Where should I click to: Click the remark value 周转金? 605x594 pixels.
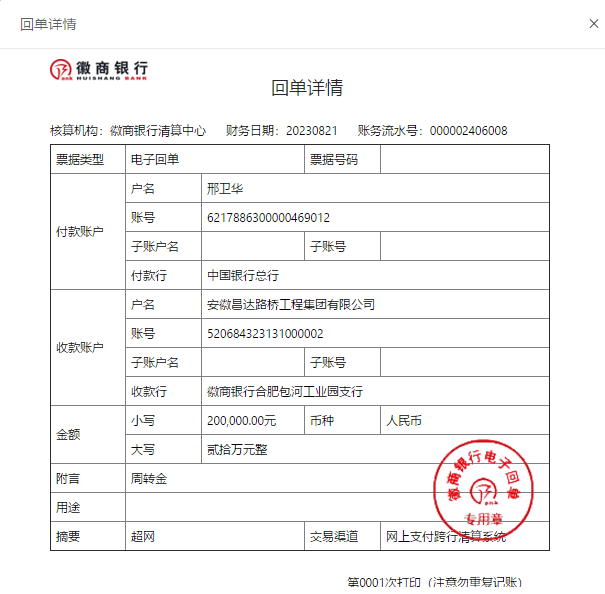pyautogui.click(x=149, y=479)
